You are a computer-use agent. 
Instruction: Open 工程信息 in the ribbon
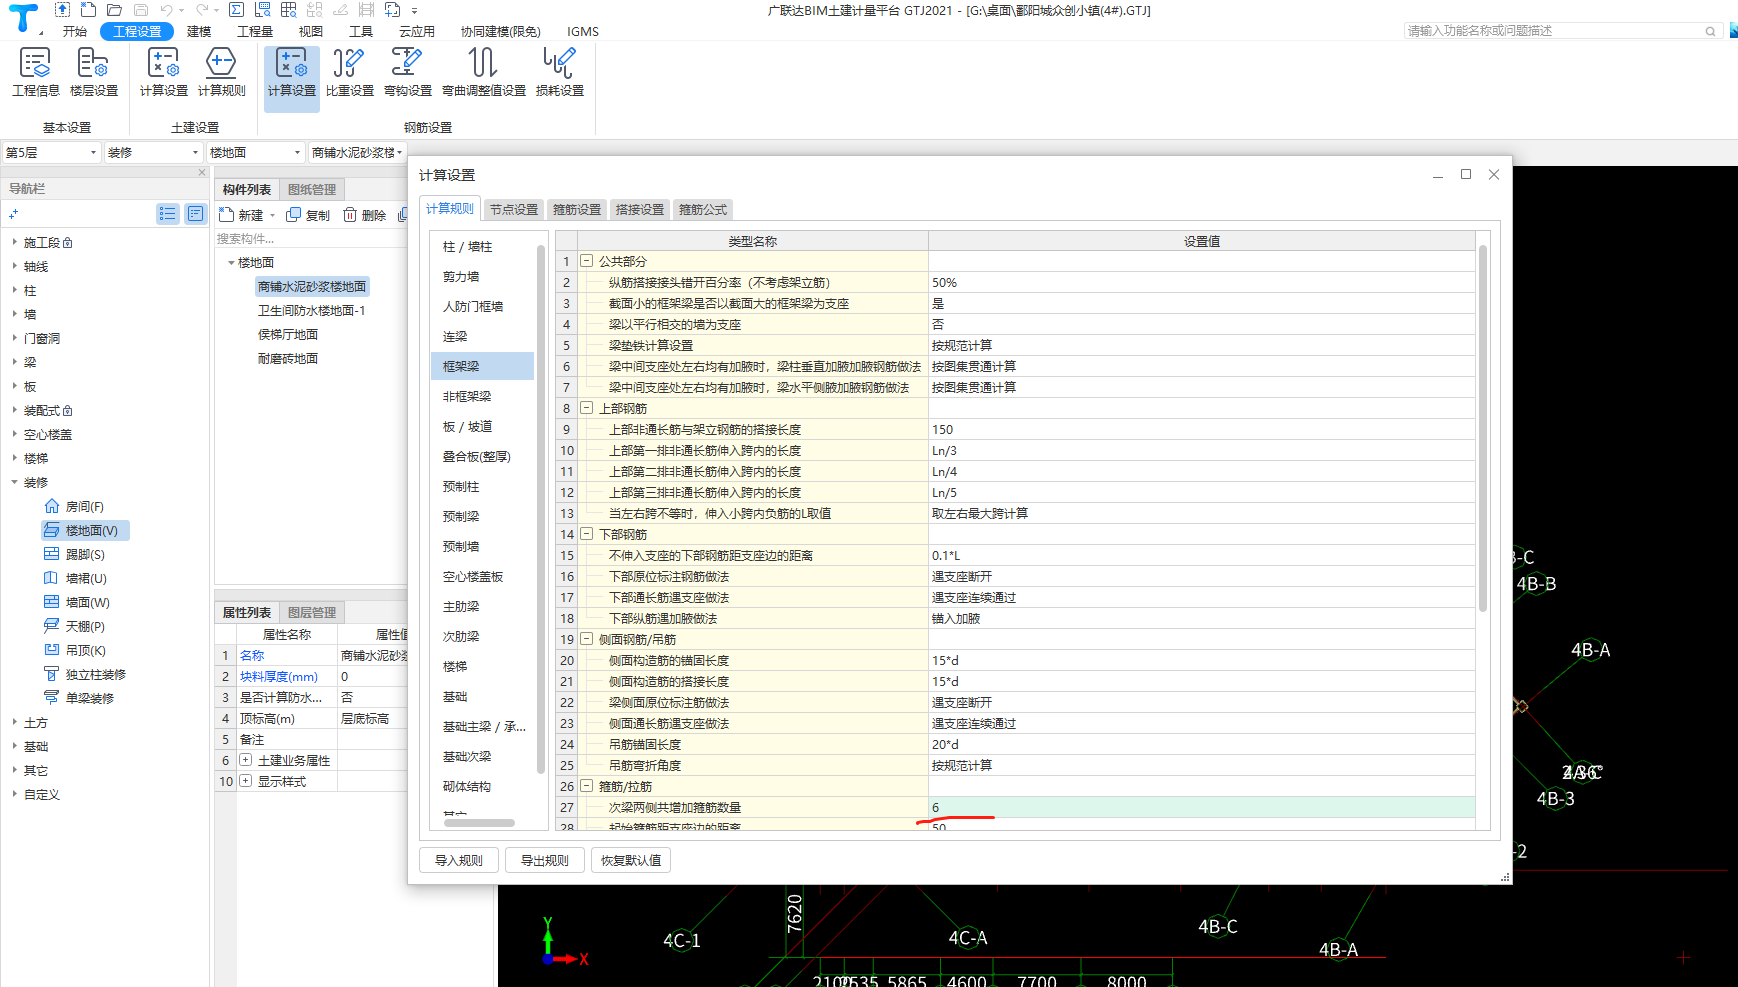(x=36, y=72)
